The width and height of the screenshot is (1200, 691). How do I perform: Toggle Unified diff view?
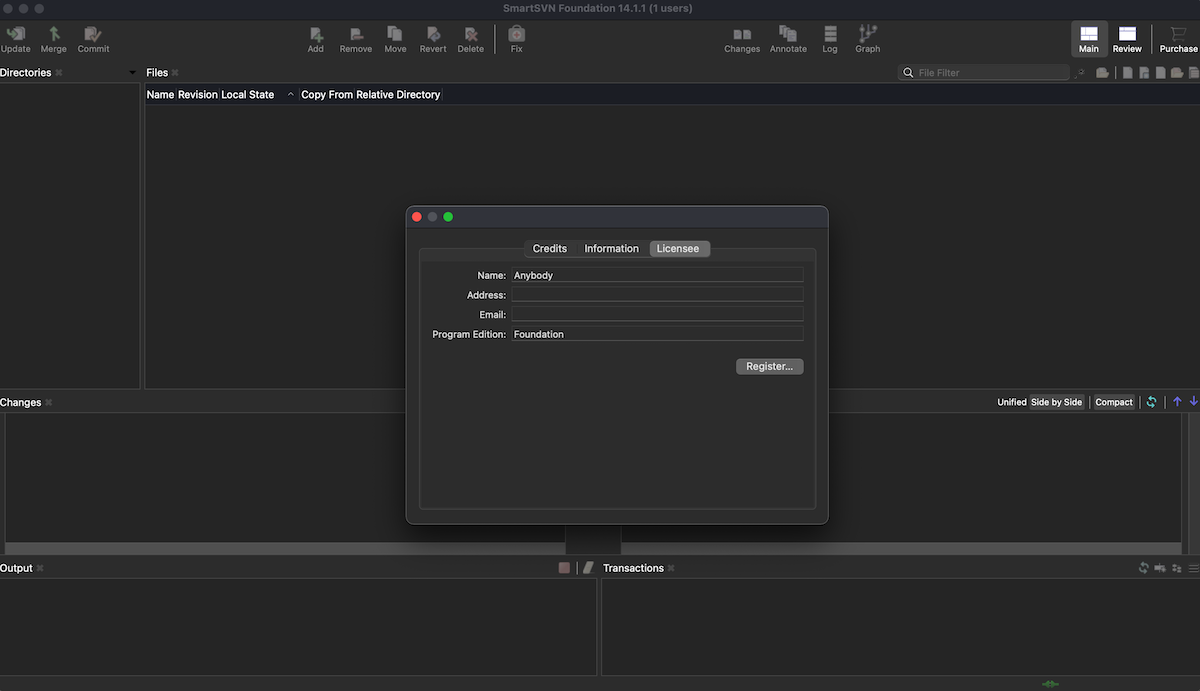tap(1011, 402)
